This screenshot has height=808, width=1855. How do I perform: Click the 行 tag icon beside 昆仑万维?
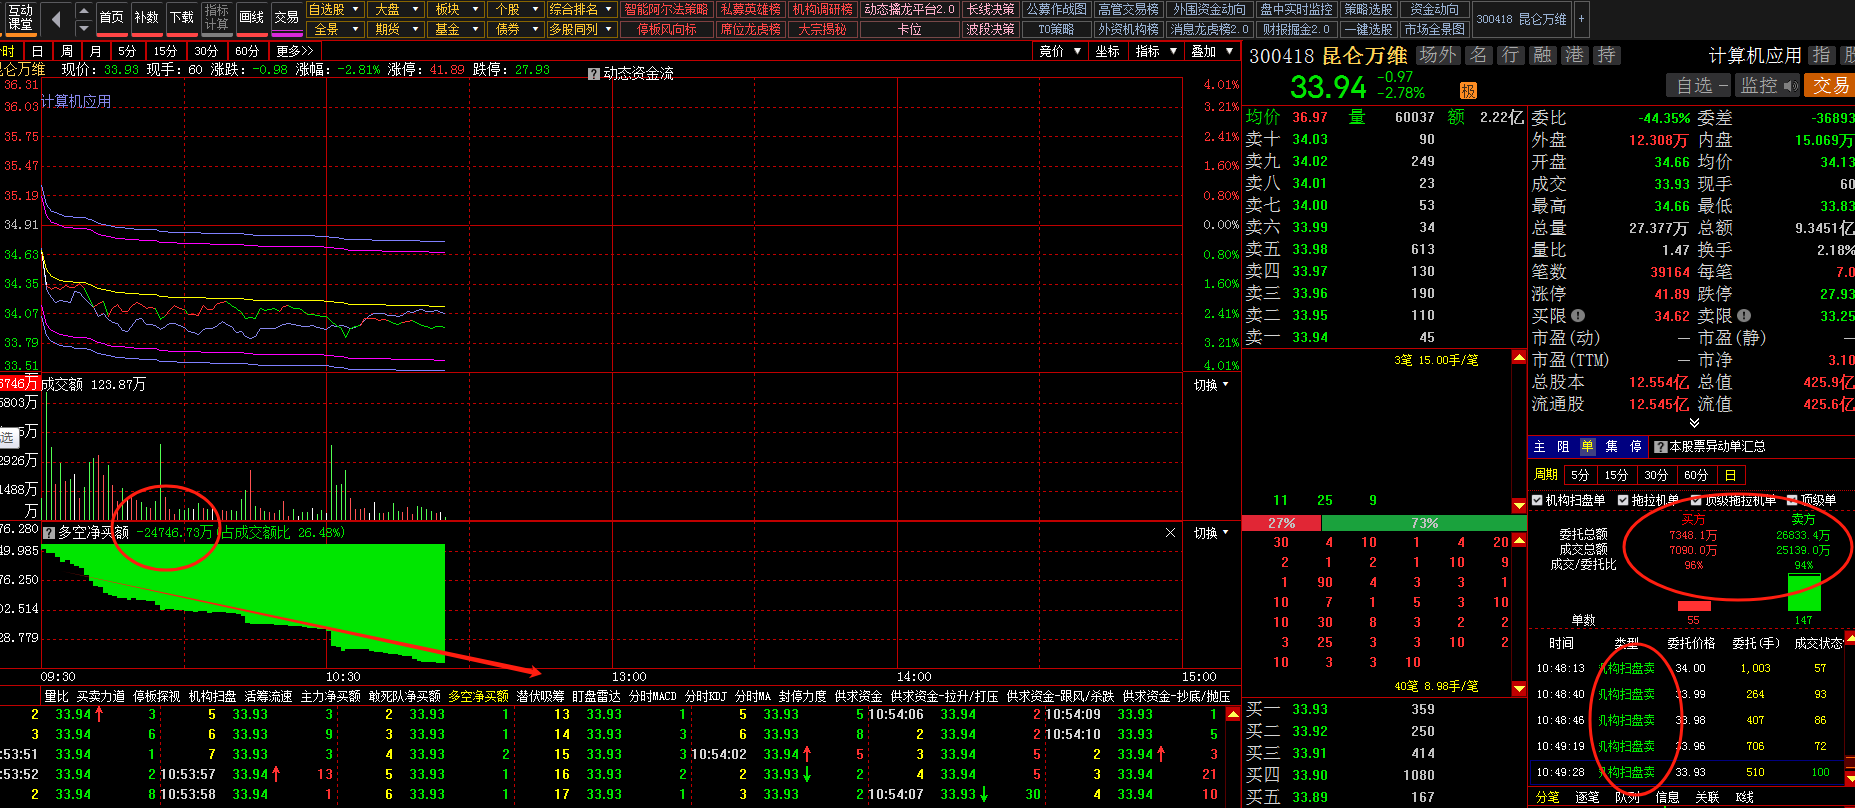[x=1510, y=55]
